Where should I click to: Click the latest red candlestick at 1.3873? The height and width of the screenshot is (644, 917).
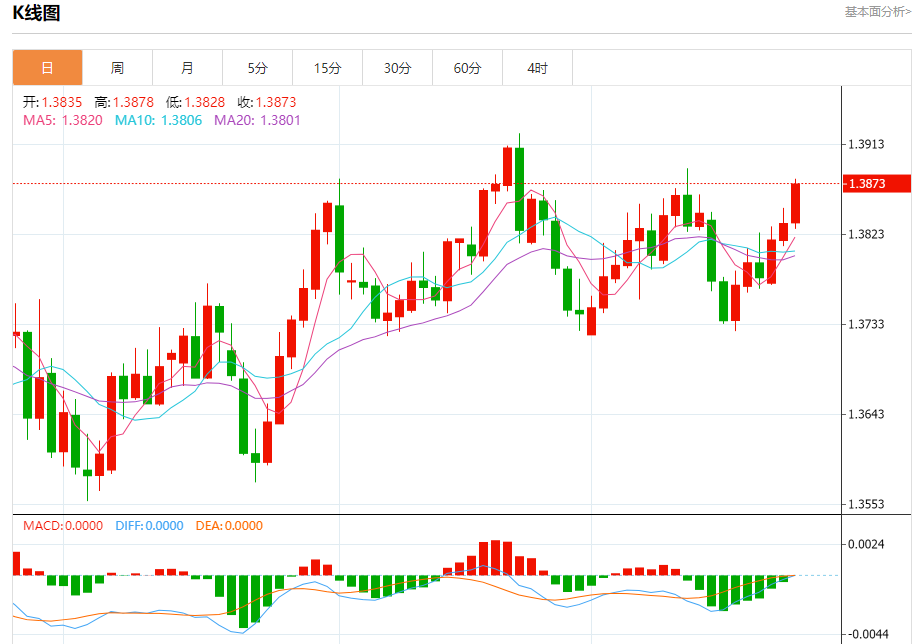coord(795,203)
